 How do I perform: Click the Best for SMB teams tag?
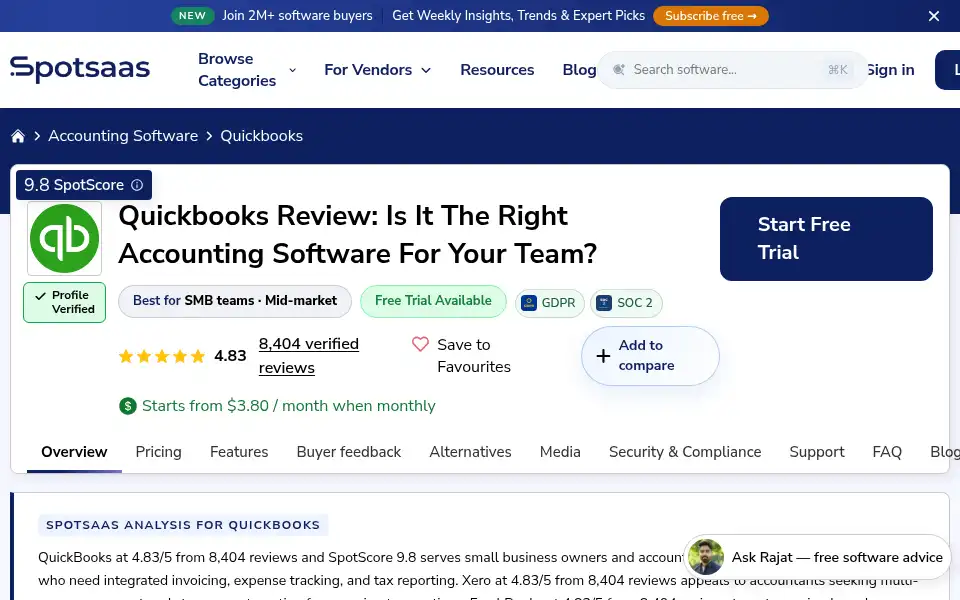(235, 301)
